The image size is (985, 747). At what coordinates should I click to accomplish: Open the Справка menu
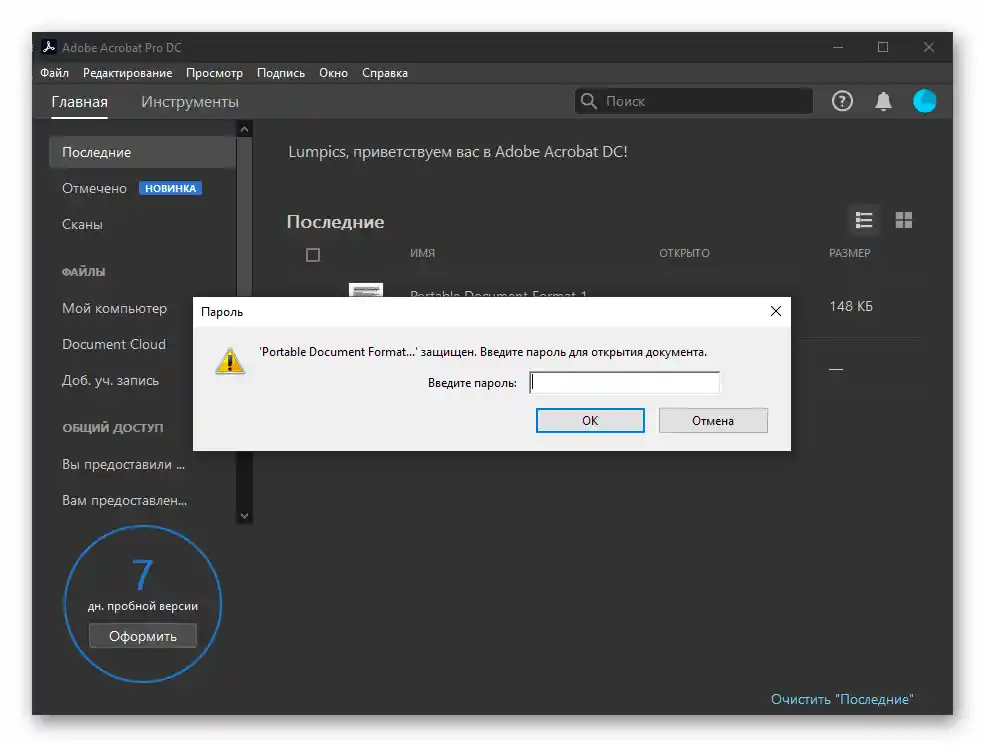[x=385, y=73]
